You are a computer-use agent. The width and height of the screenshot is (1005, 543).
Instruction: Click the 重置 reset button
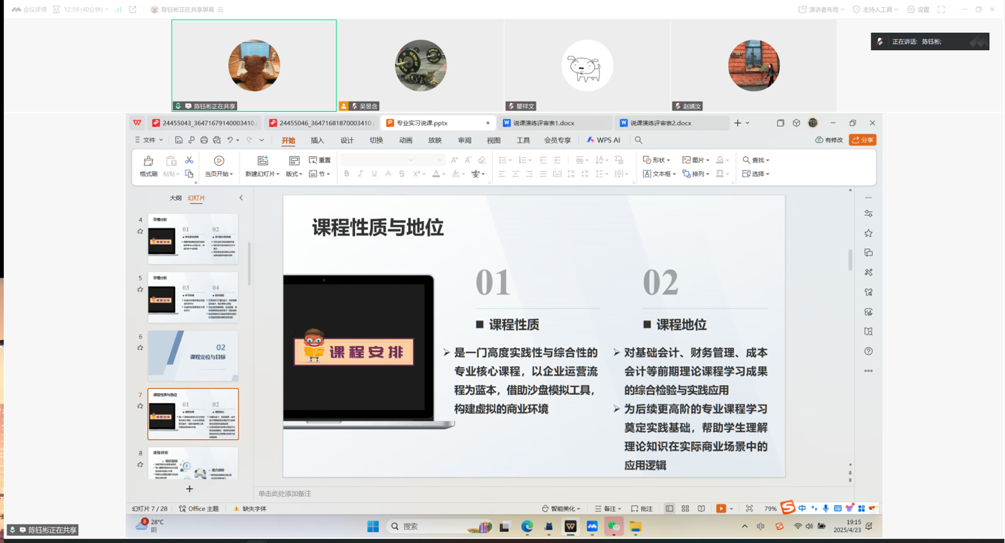point(320,160)
